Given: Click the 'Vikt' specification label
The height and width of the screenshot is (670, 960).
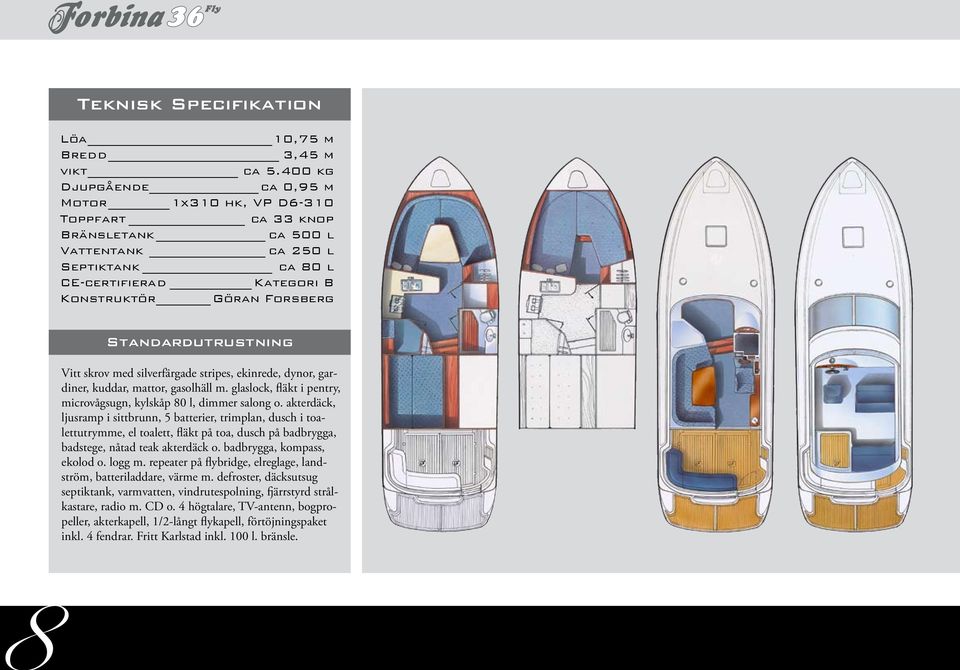Looking at the screenshot, I should 74,171.
